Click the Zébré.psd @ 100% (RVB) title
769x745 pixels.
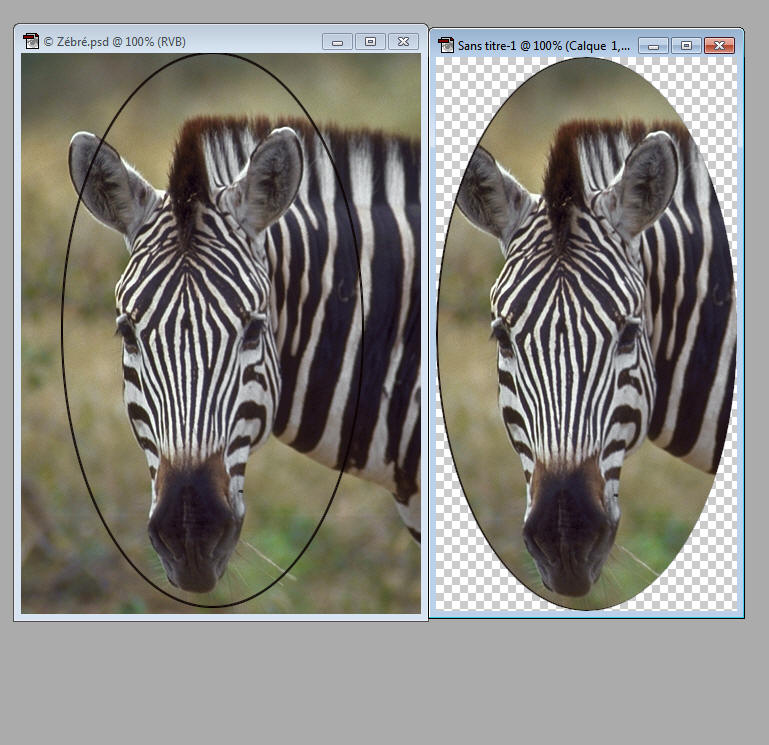pos(115,42)
